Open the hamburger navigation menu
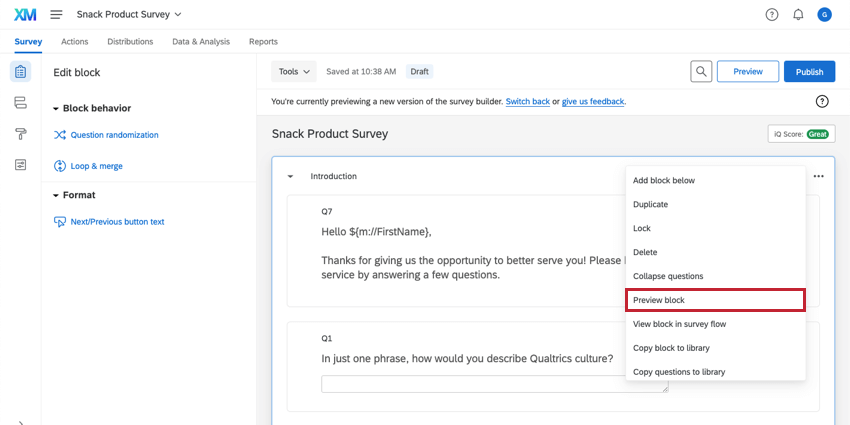Viewport: 850px width, 425px height. tap(56, 14)
